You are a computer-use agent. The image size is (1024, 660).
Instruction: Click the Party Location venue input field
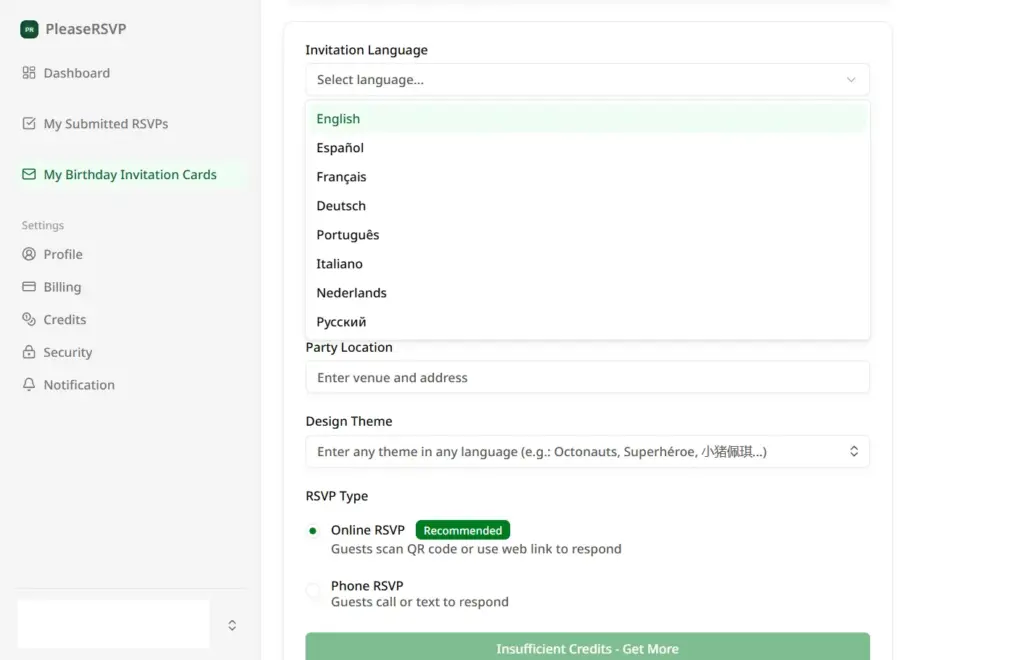(587, 377)
